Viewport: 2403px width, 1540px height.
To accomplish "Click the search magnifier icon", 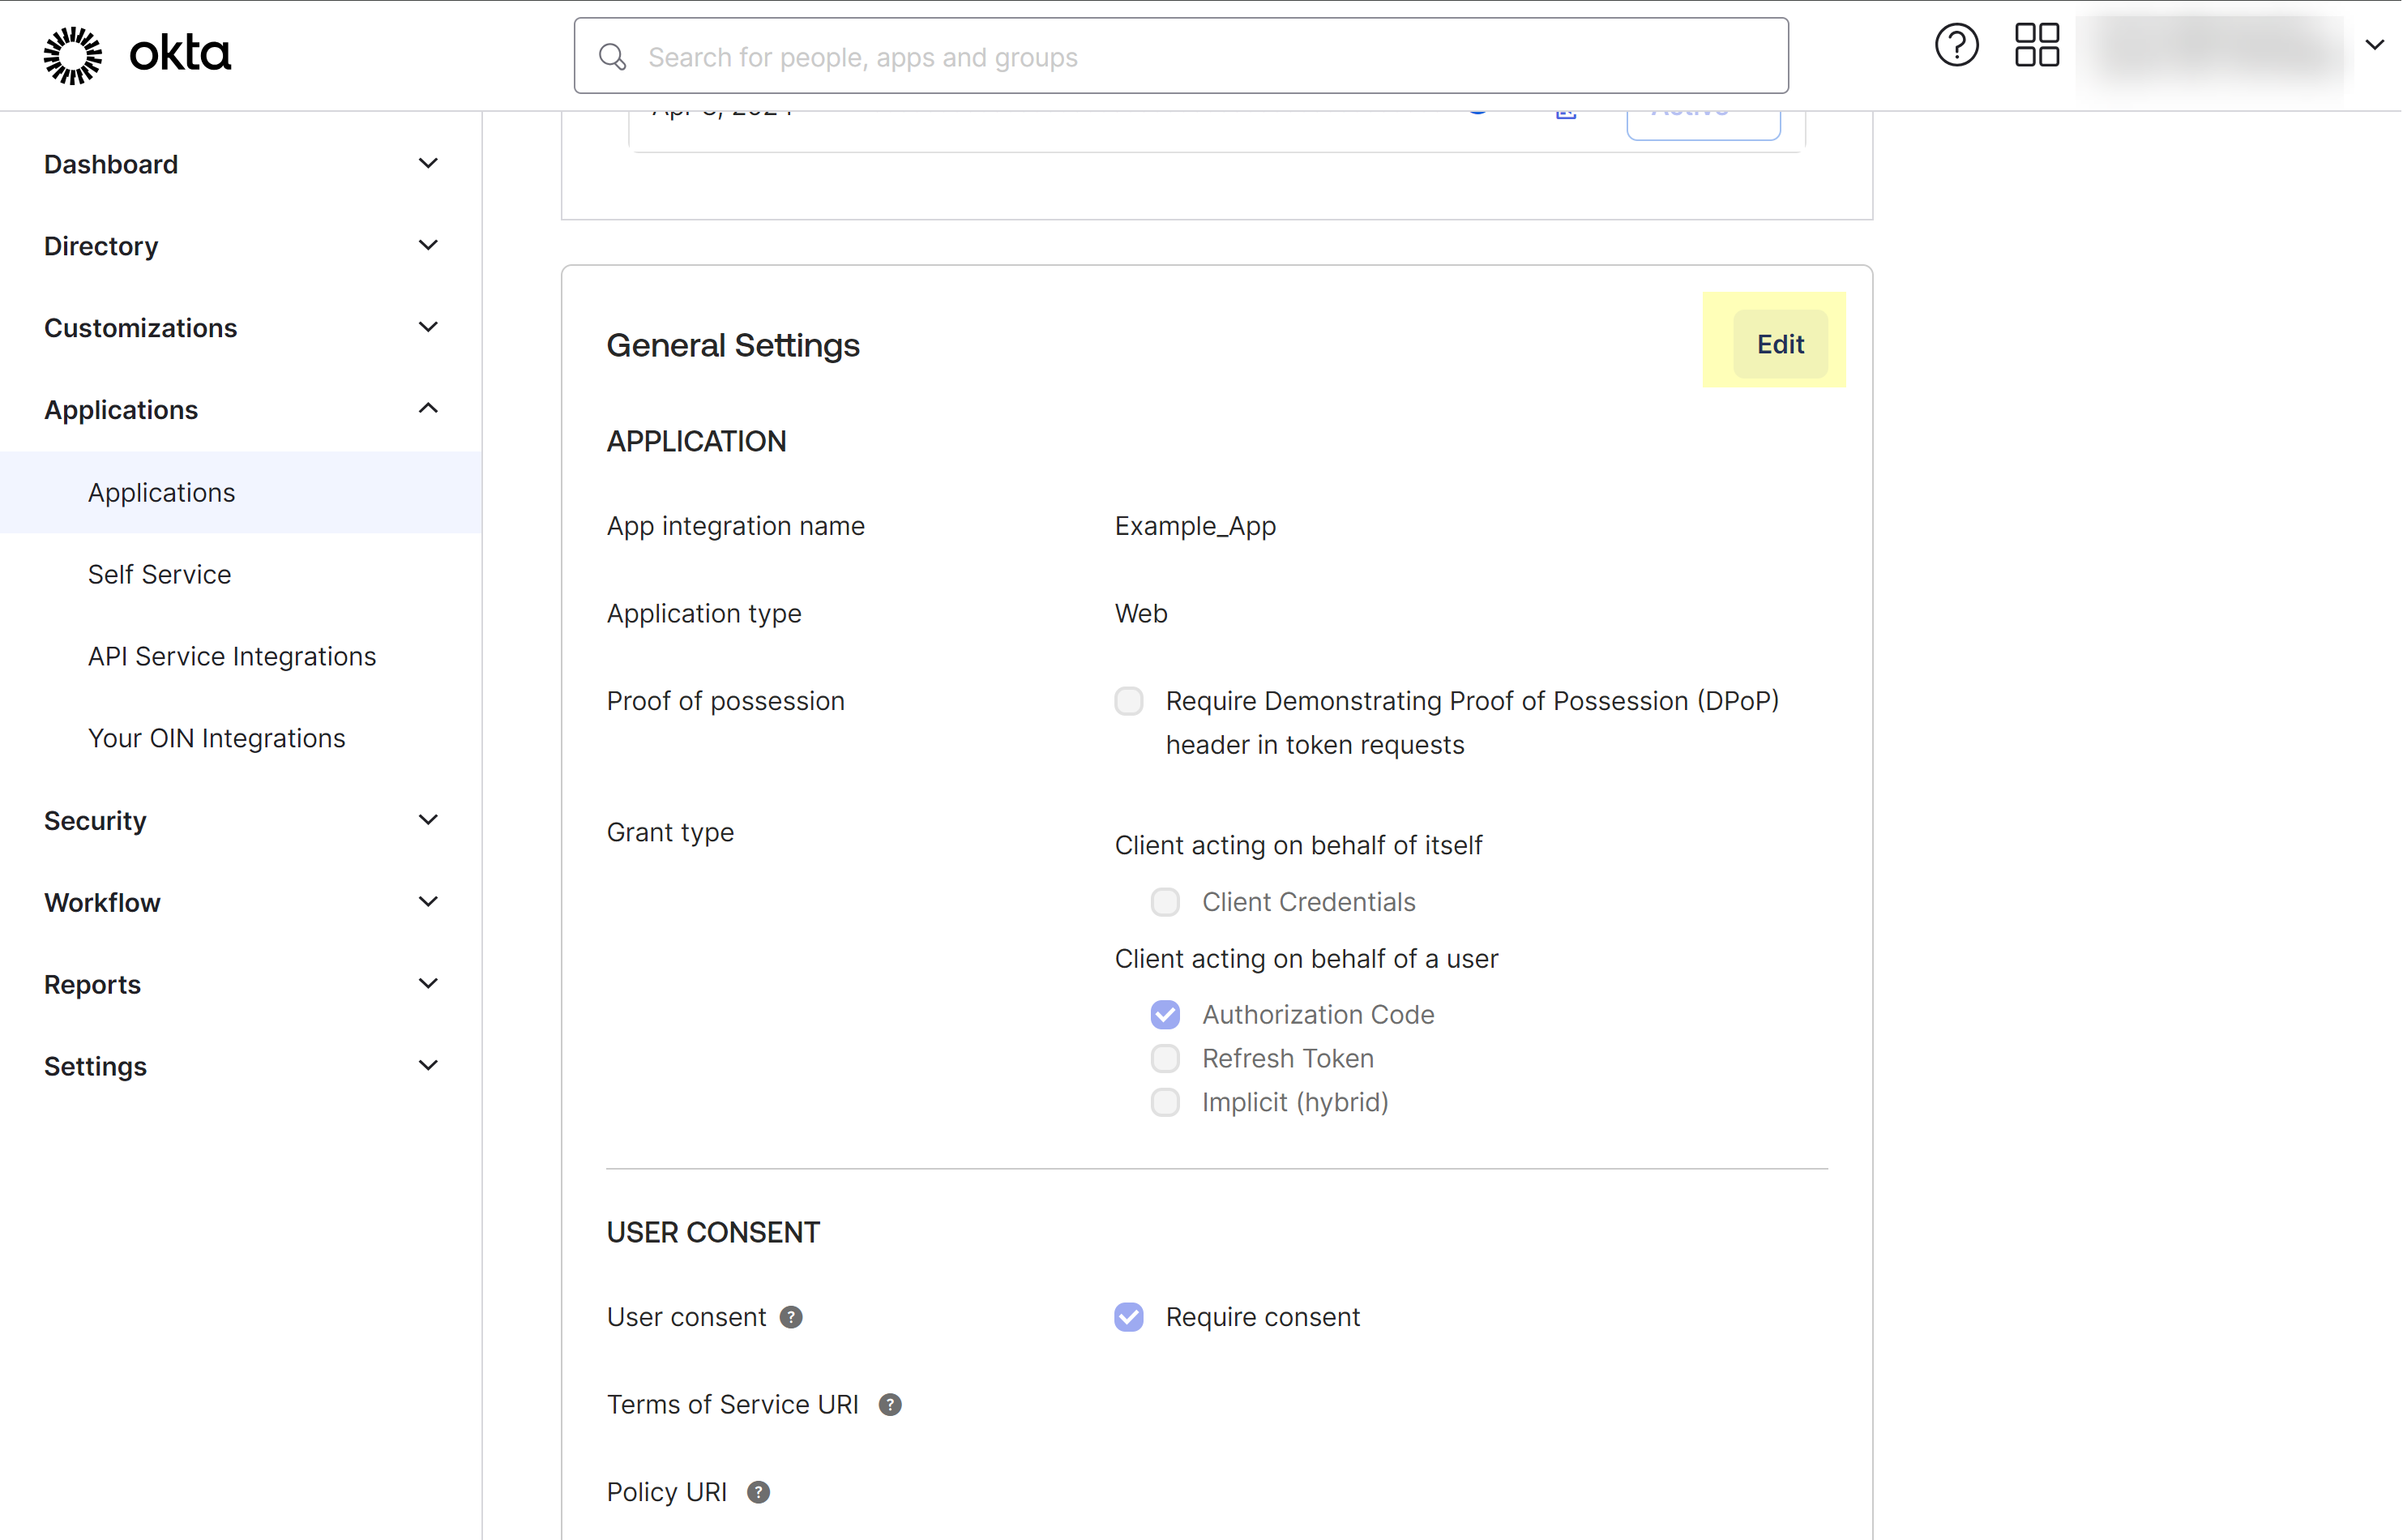I will [x=612, y=57].
